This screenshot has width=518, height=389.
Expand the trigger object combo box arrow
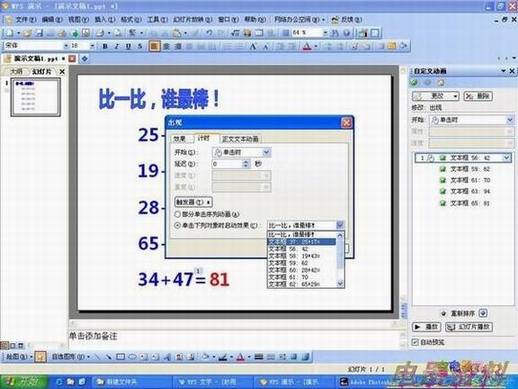[340, 225]
